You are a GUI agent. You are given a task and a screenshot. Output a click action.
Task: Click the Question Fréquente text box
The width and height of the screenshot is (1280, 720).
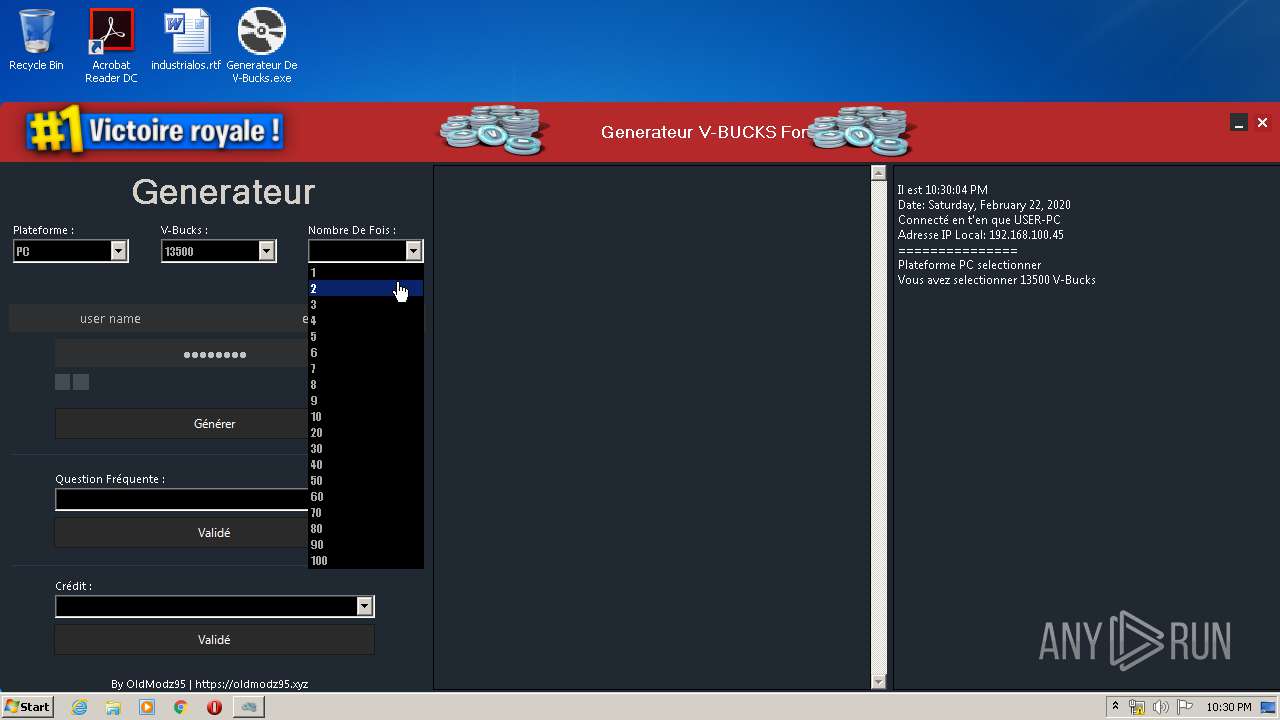point(182,499)
